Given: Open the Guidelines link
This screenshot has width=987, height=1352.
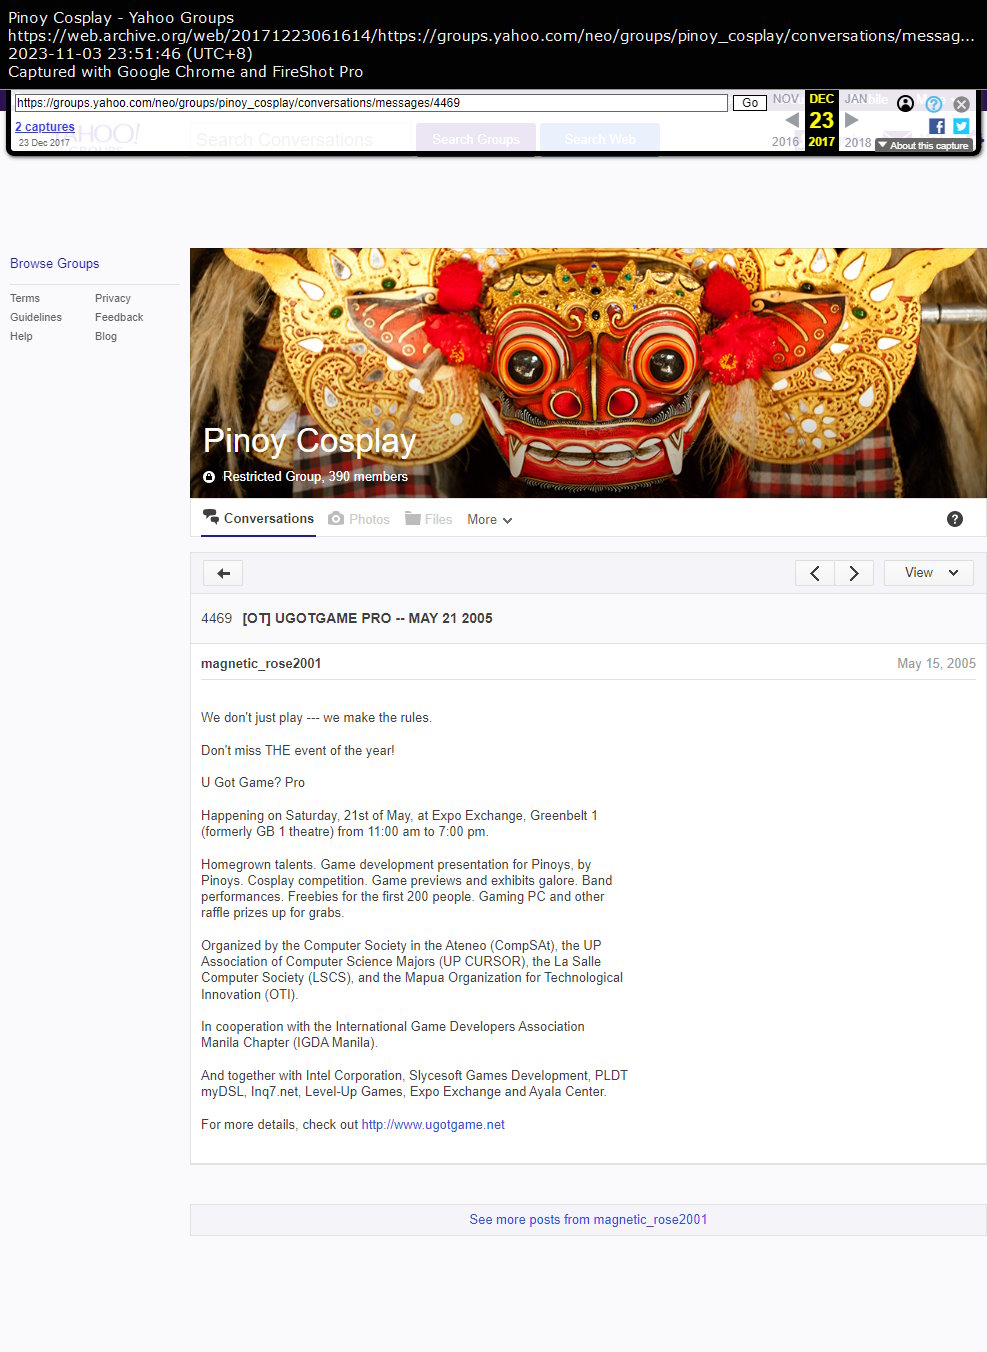Looking at the screenshot, I should point(36,317).
